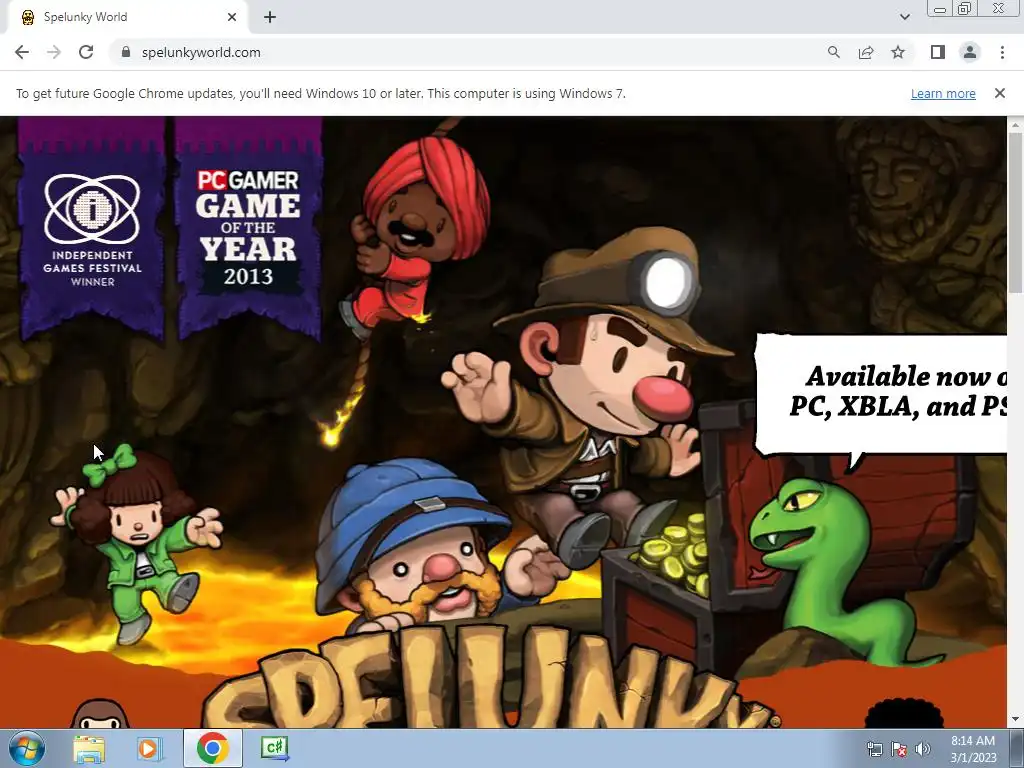Click the Chrome taskbar icon
Viewport: 1024px width, 768px height.
213,748
